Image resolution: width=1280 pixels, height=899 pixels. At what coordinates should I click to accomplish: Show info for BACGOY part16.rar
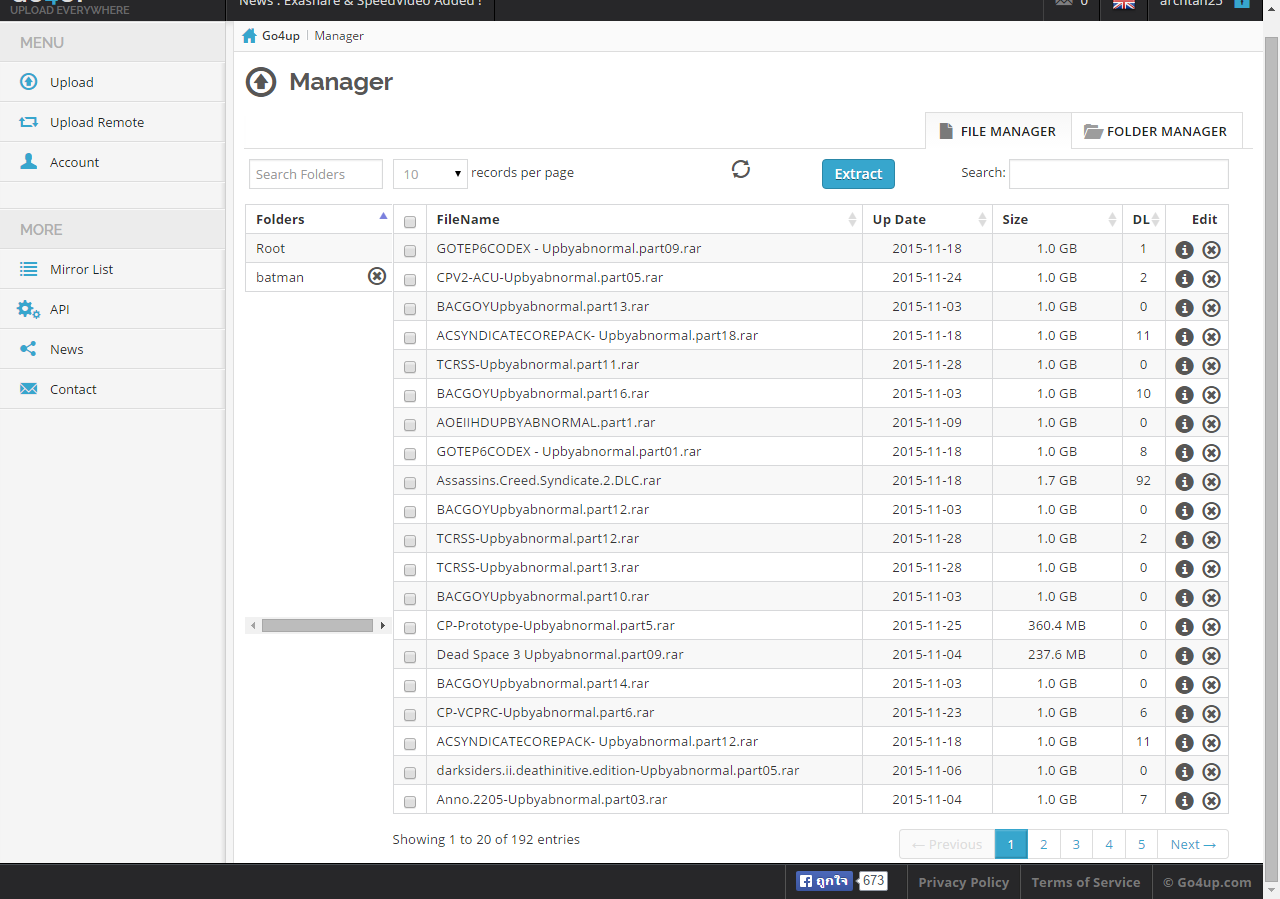pos(1184,395)
